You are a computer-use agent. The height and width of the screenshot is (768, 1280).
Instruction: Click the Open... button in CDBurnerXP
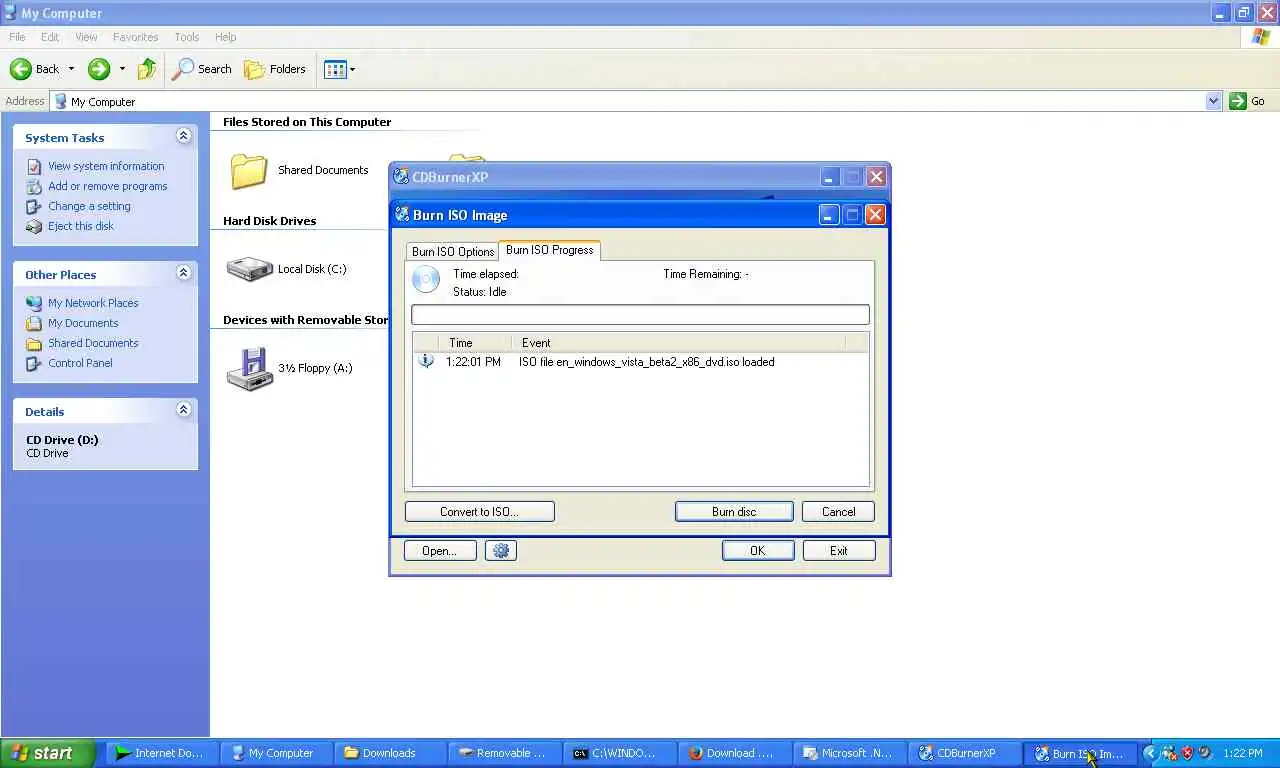click(439, 551)
